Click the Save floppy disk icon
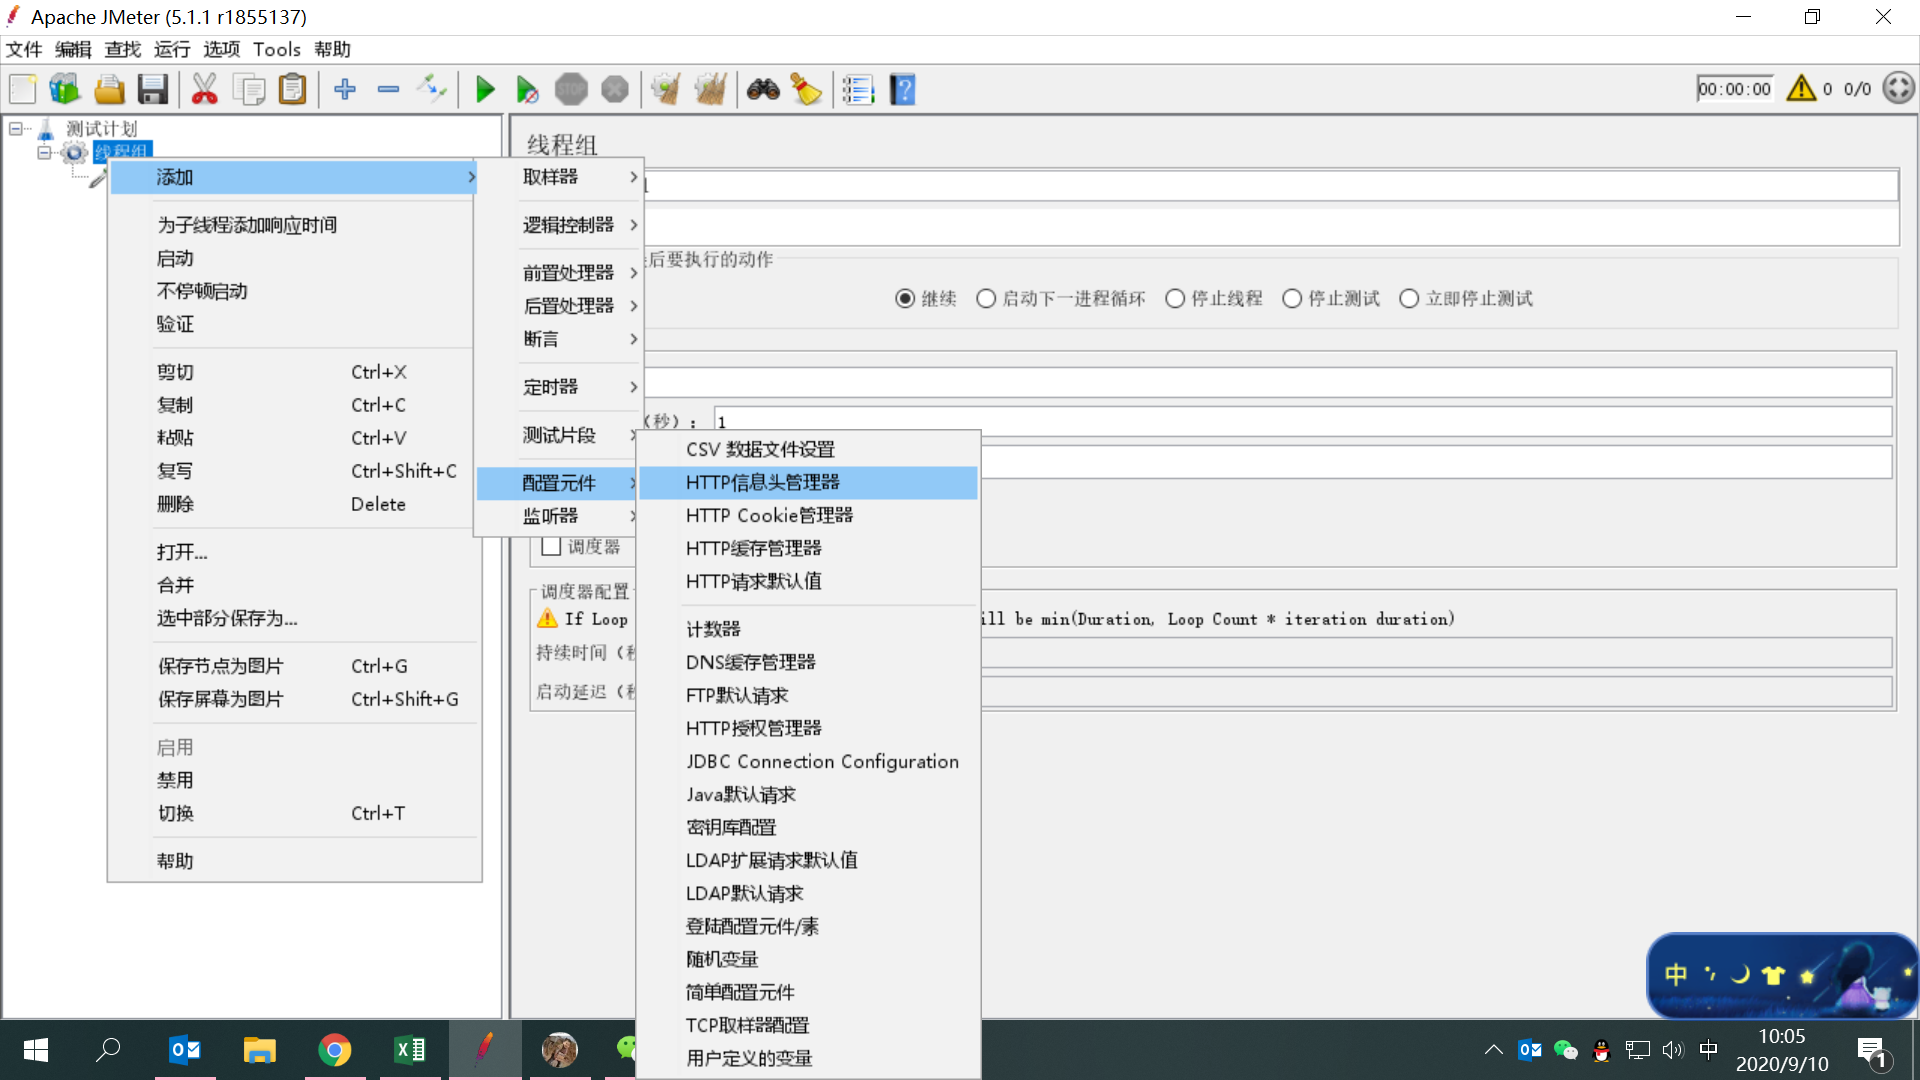This screenshot has height=1080, width=1920. [x=152, y=90]
